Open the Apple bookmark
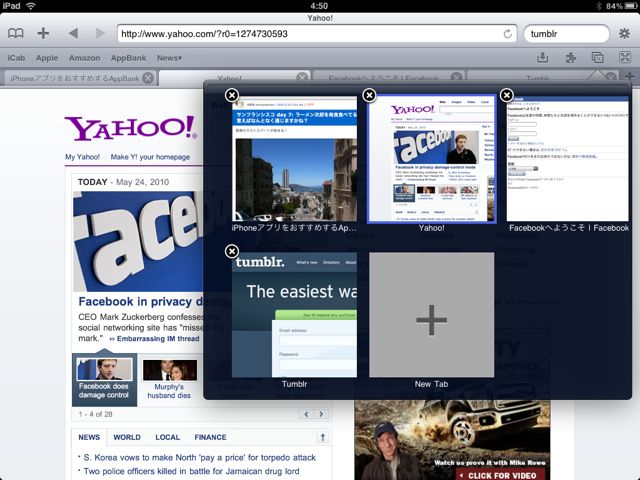640x480 pixels. tap(47, 58)
